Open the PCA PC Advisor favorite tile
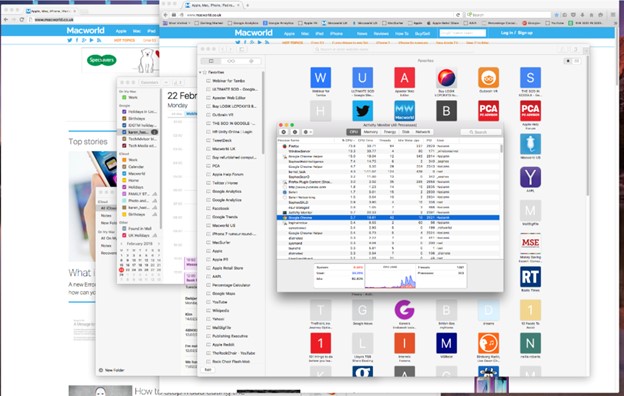The height and width of the screenshot is (396, 624). [488, 110]
